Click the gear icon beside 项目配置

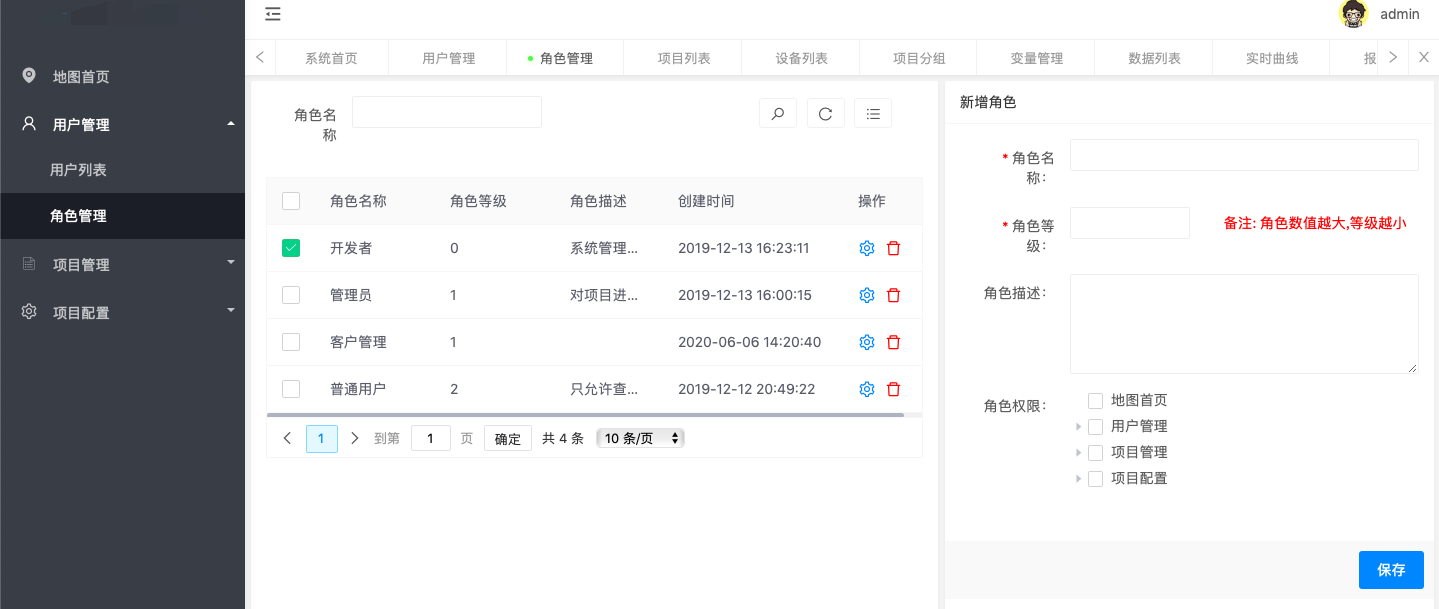29,312
